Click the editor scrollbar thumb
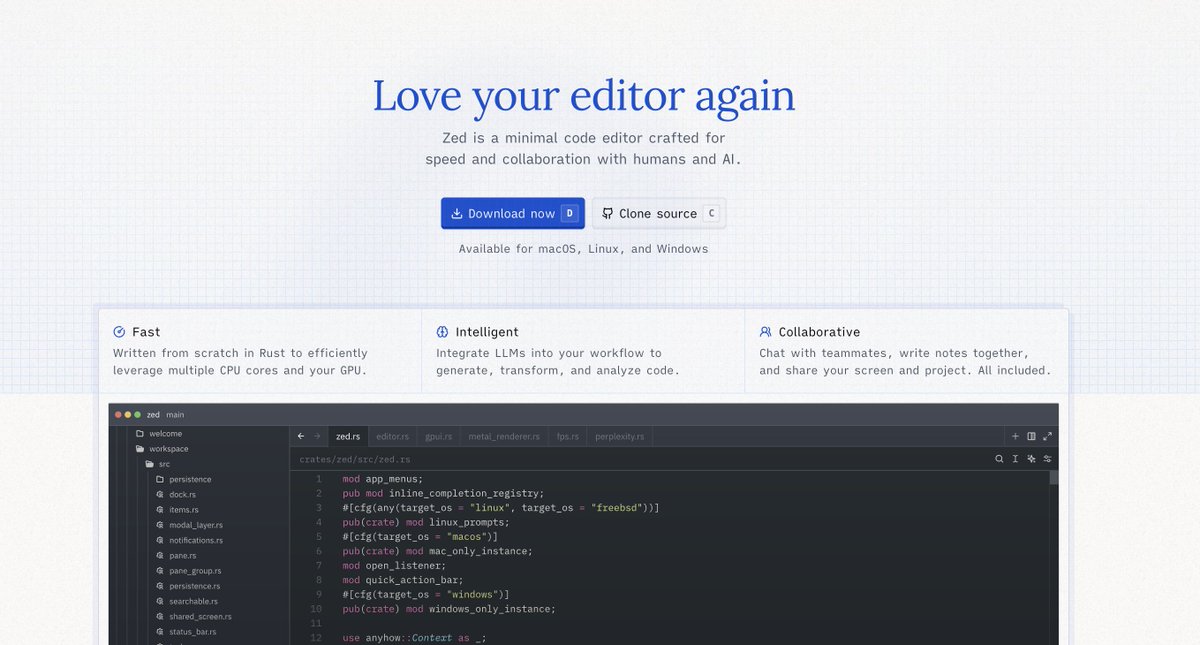 (1054, 478)
